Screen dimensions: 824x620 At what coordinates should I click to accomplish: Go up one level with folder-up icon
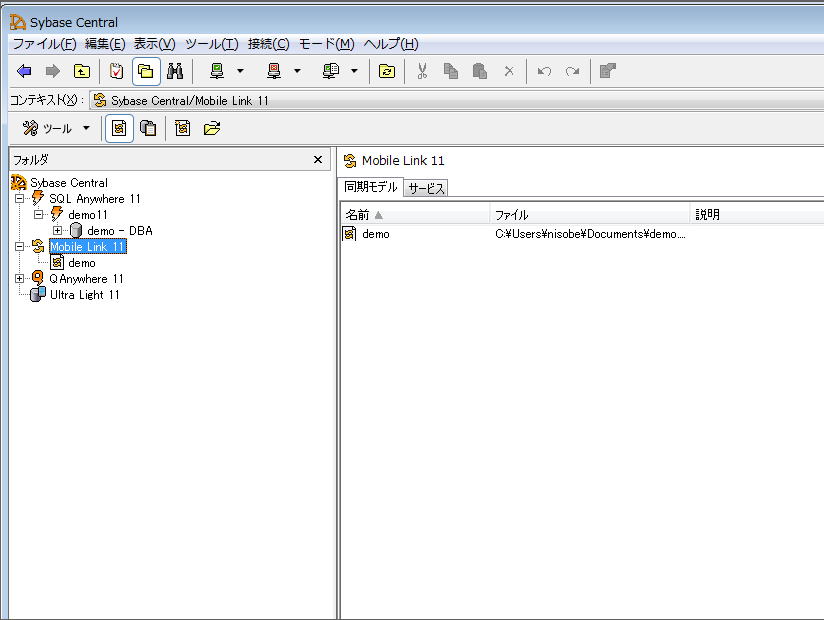coord(82,71)
